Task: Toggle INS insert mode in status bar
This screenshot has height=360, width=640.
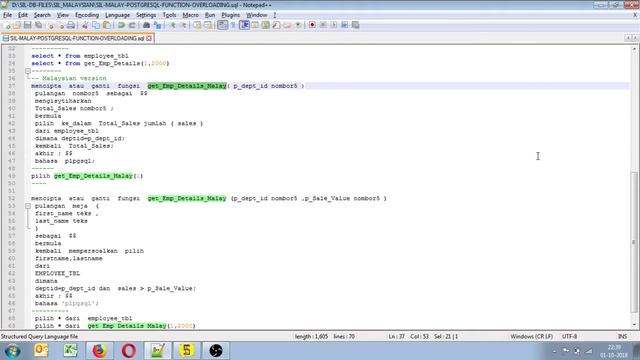Action: tap(622, 336)
